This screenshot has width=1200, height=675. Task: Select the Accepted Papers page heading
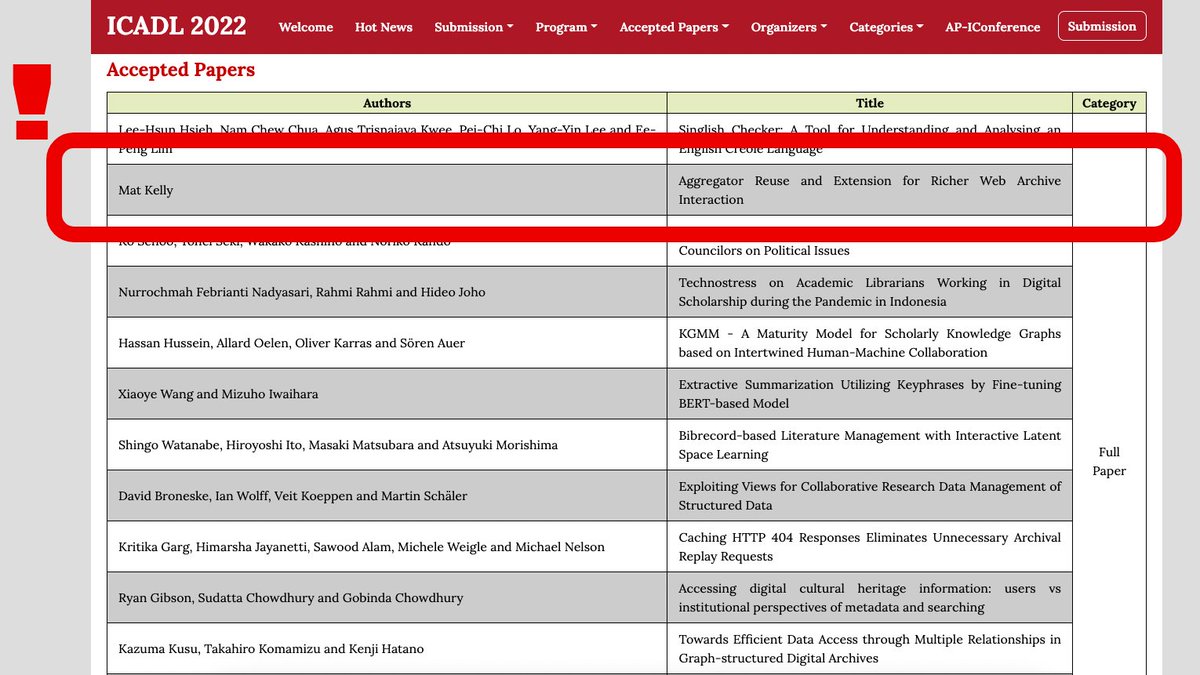tap(181, 70)
